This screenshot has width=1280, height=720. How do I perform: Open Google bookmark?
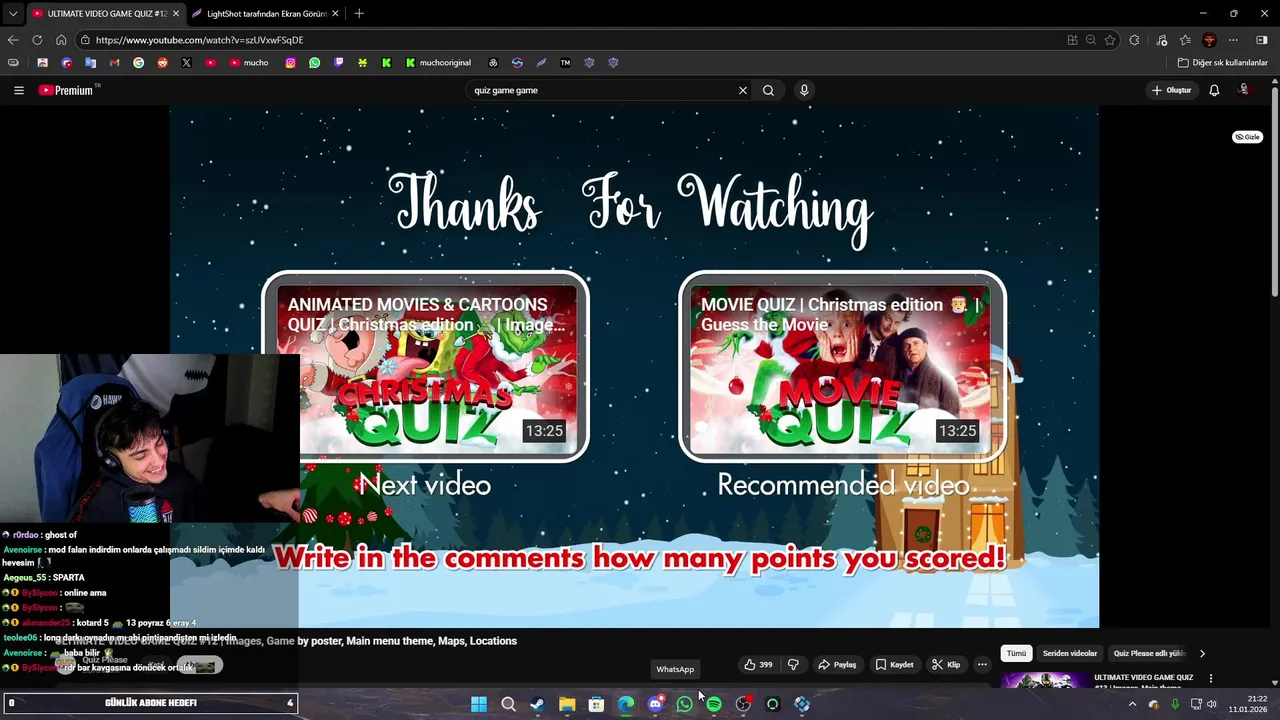click(x=138, y=63)
